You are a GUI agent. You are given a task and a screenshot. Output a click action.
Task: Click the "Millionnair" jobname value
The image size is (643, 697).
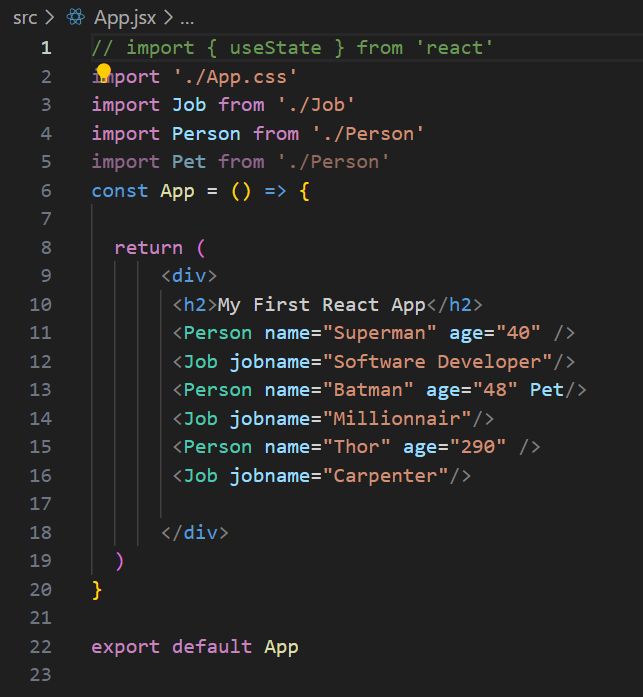pyautogui.click(x=397, y=419)
